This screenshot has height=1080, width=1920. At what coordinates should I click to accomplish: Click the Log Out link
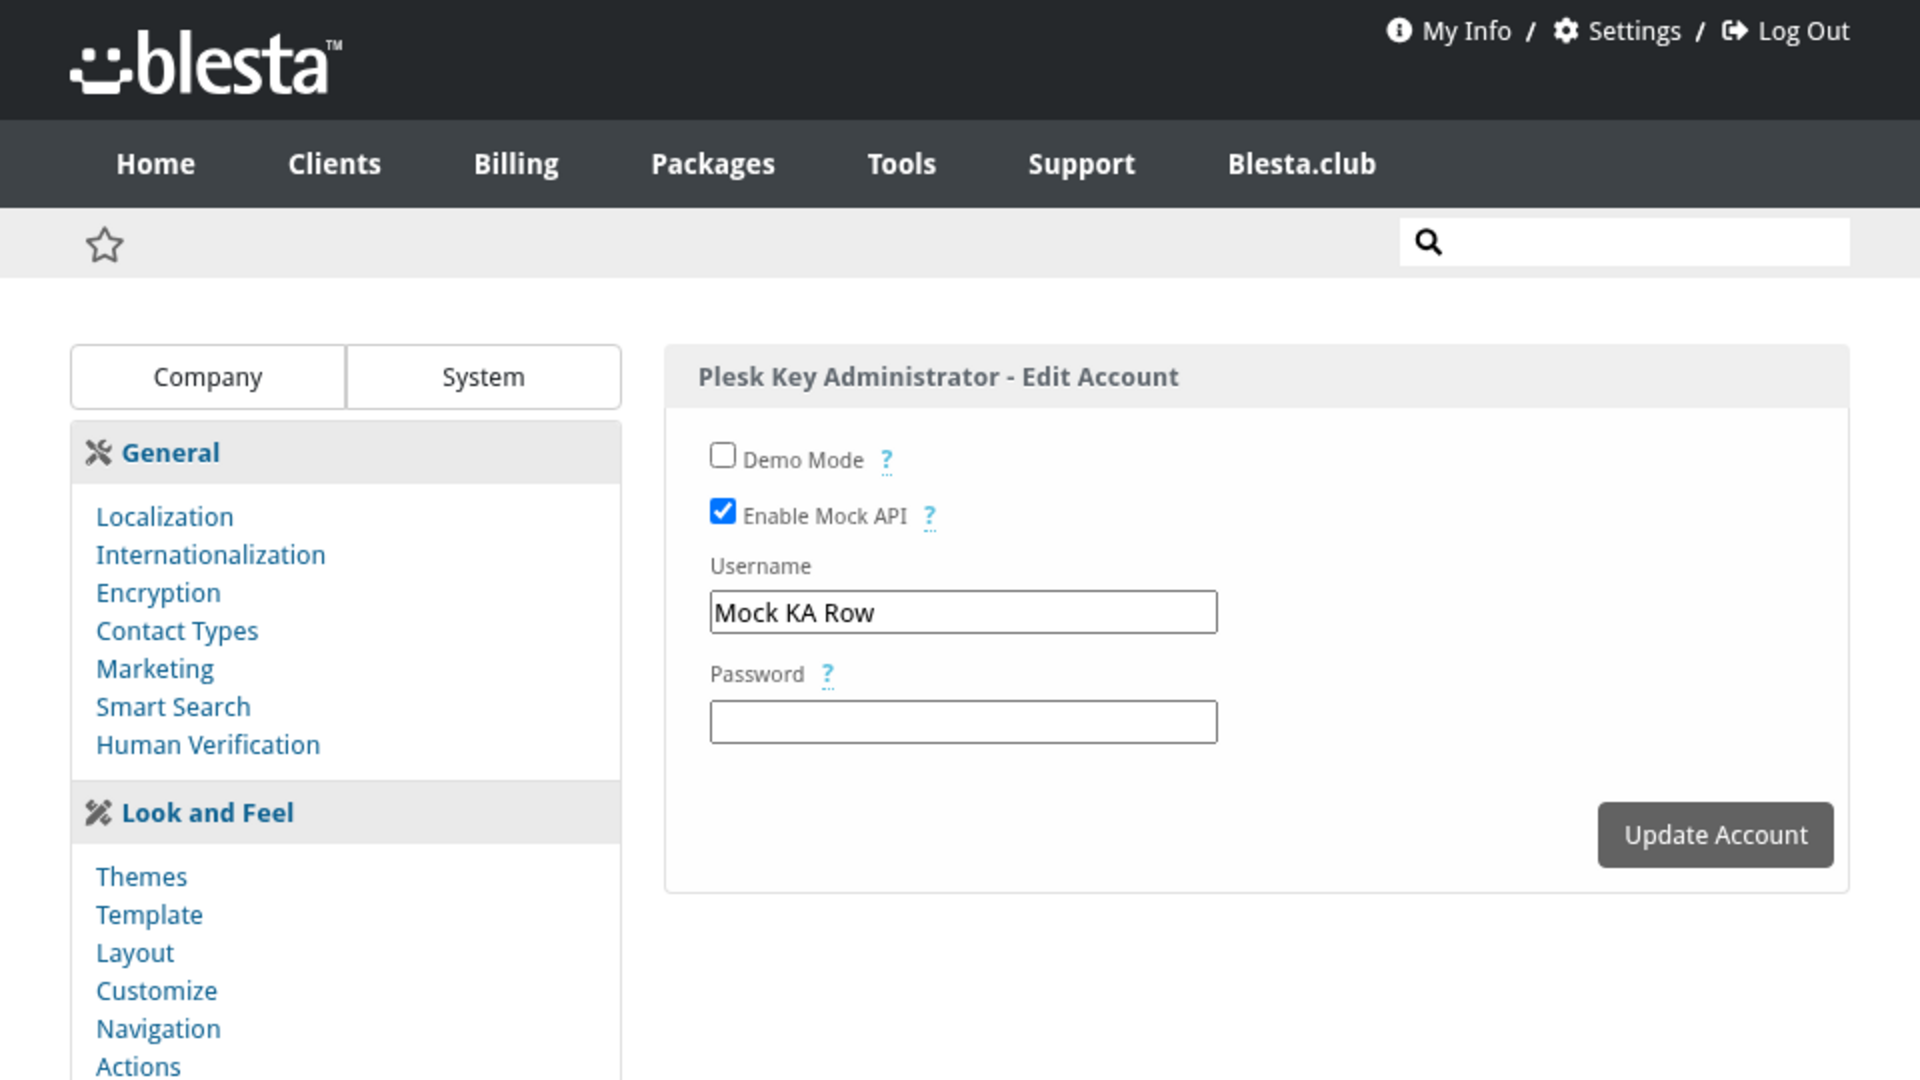1803,31
